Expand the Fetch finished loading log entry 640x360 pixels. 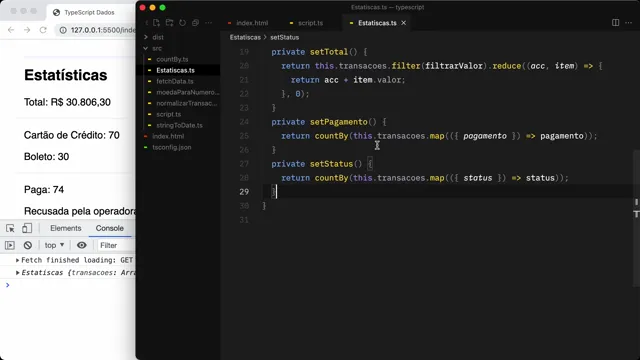(x=18, y=260)
